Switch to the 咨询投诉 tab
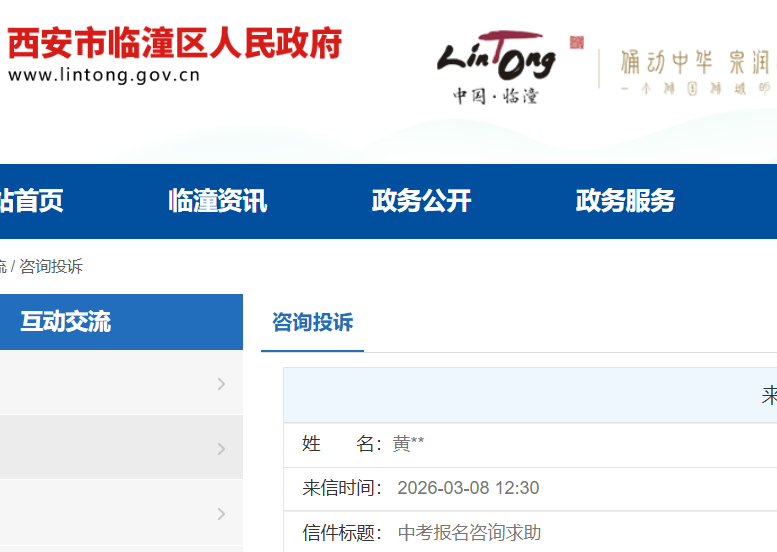The image size is (777, 552). pyautogui.click(x=312, y=323)
